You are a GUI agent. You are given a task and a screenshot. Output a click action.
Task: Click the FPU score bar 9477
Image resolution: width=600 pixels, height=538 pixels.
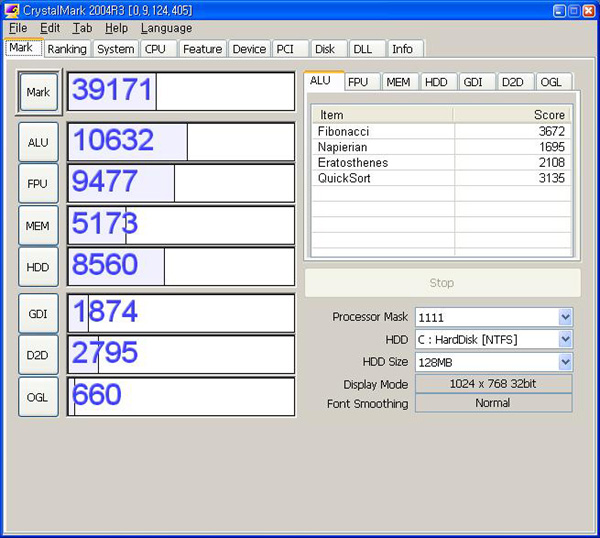tap(181, 183)
